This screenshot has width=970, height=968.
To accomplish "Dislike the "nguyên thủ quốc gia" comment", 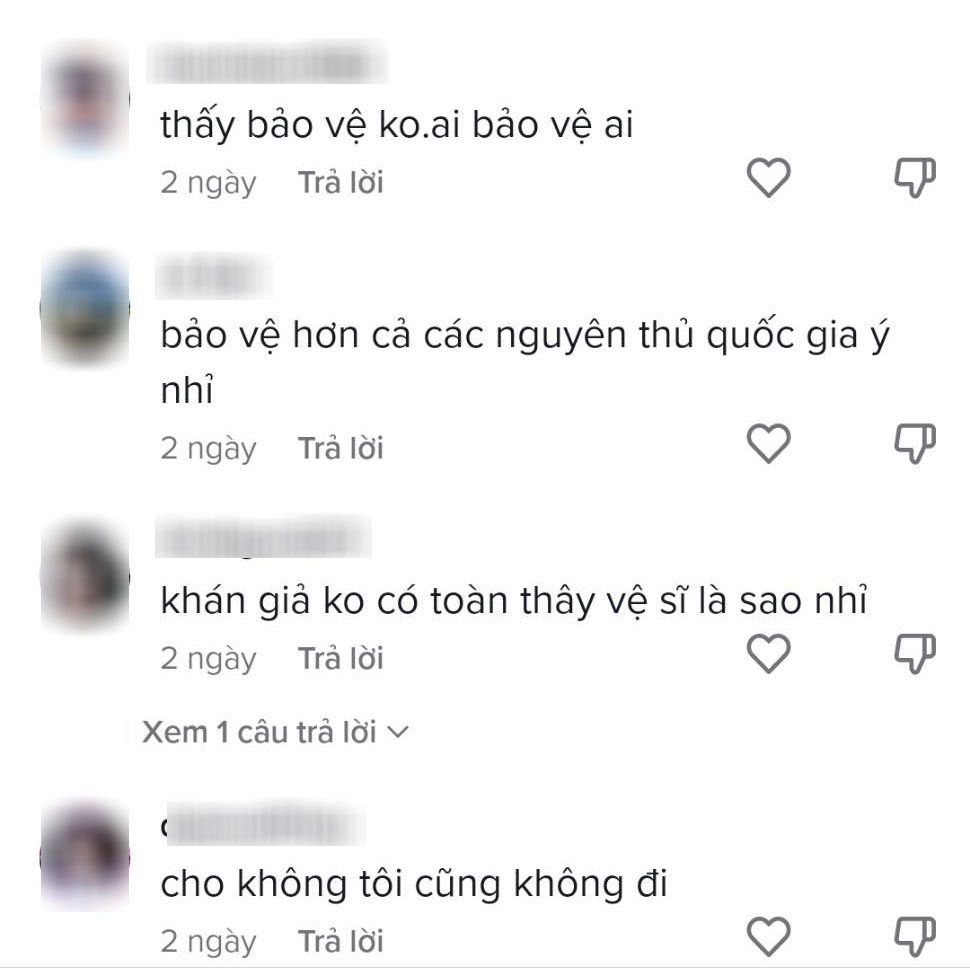I will pos(915,443).
